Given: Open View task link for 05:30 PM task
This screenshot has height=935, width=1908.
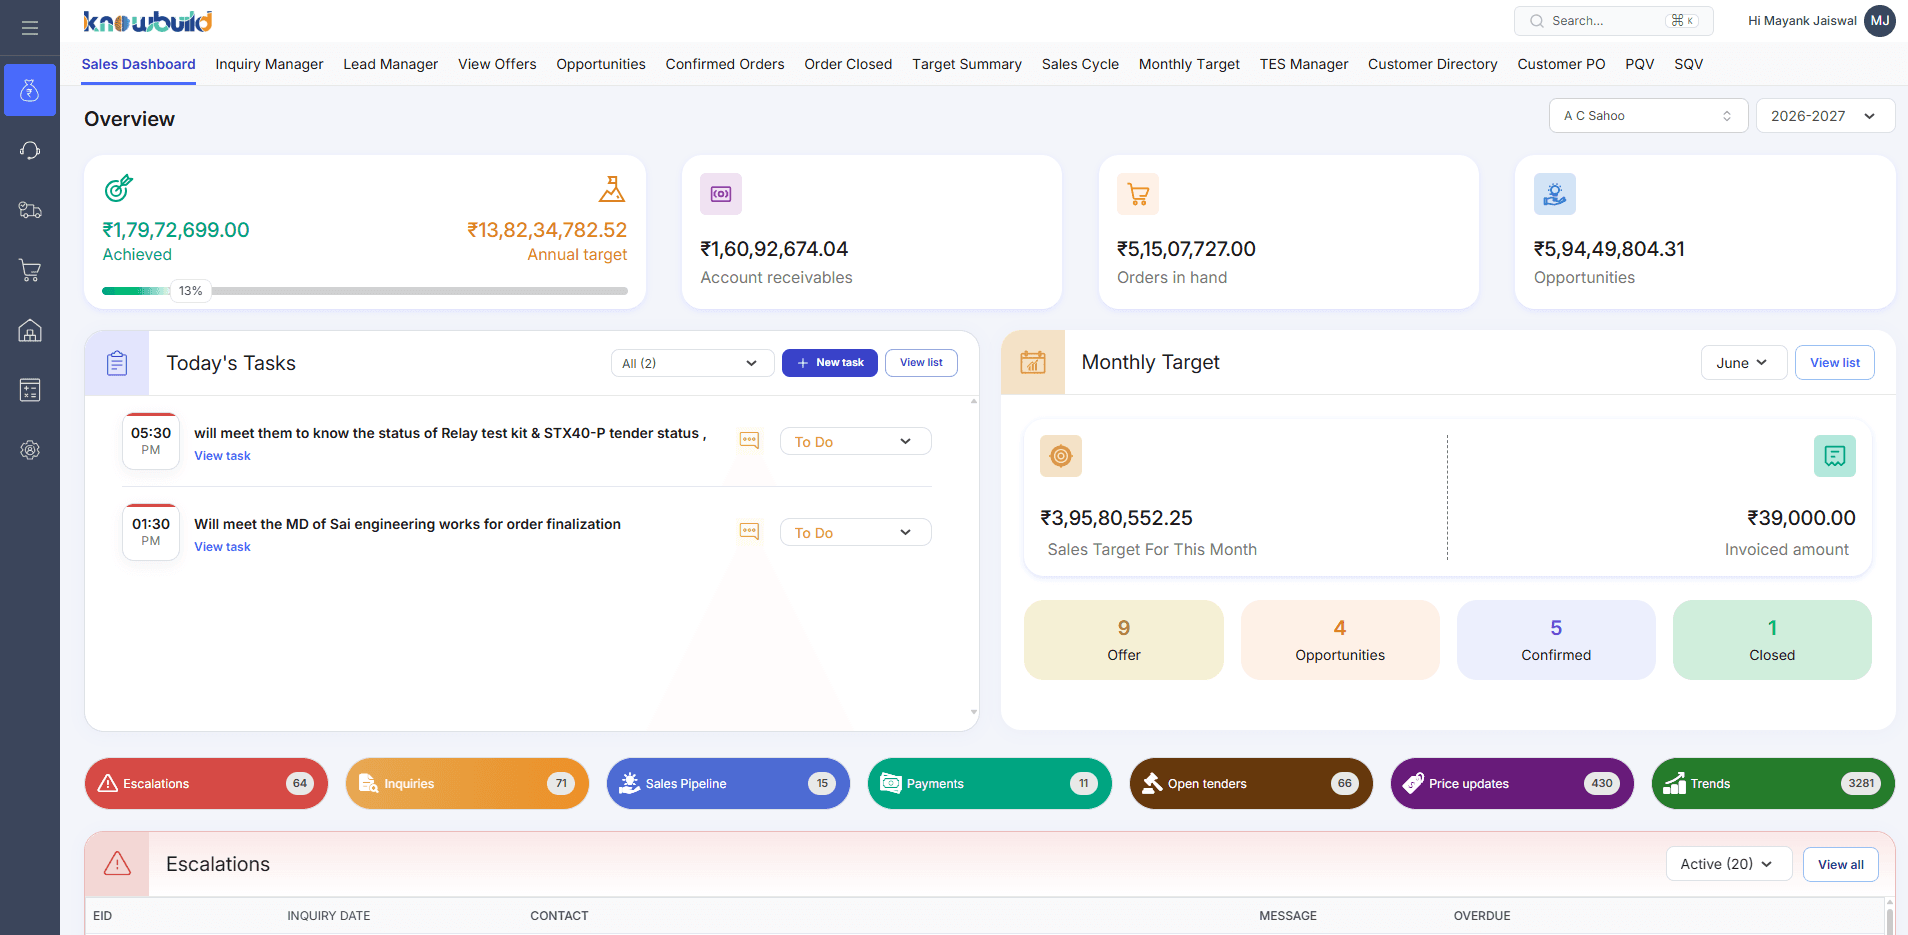Looking at the screenshot, I should pyautogui.click(x=222, y=456).
